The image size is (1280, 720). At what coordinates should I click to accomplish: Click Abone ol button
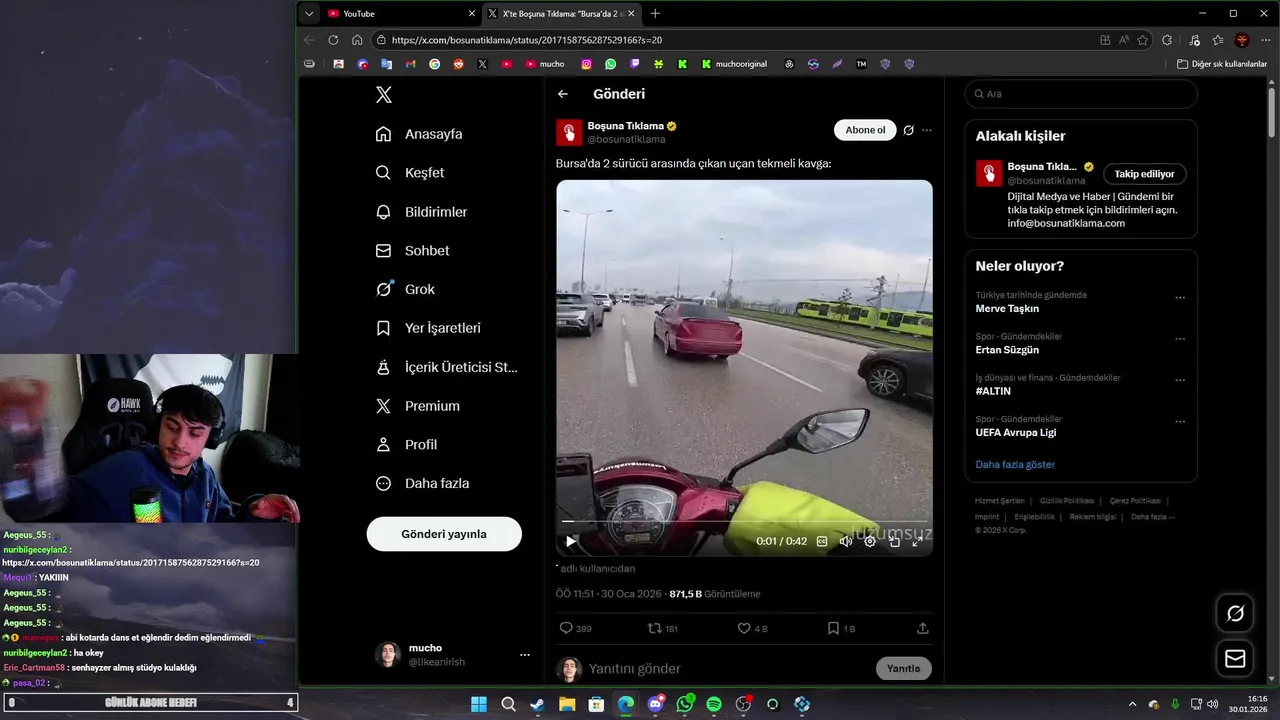pyautogui.click(x=865, y=130)
